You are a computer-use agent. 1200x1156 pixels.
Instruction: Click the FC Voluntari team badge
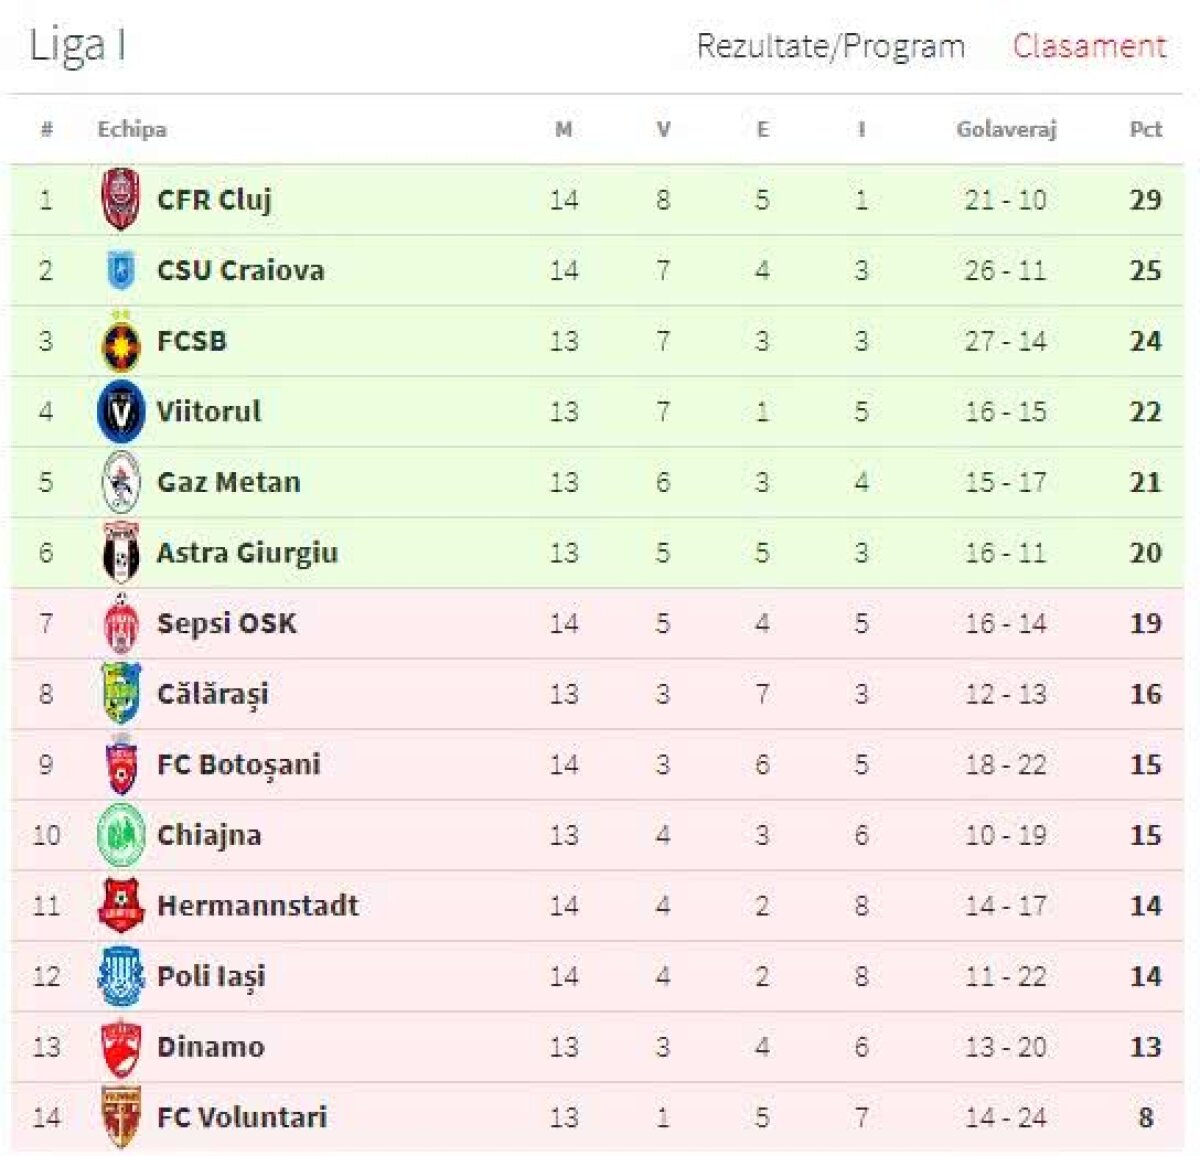coord(122,1117)
